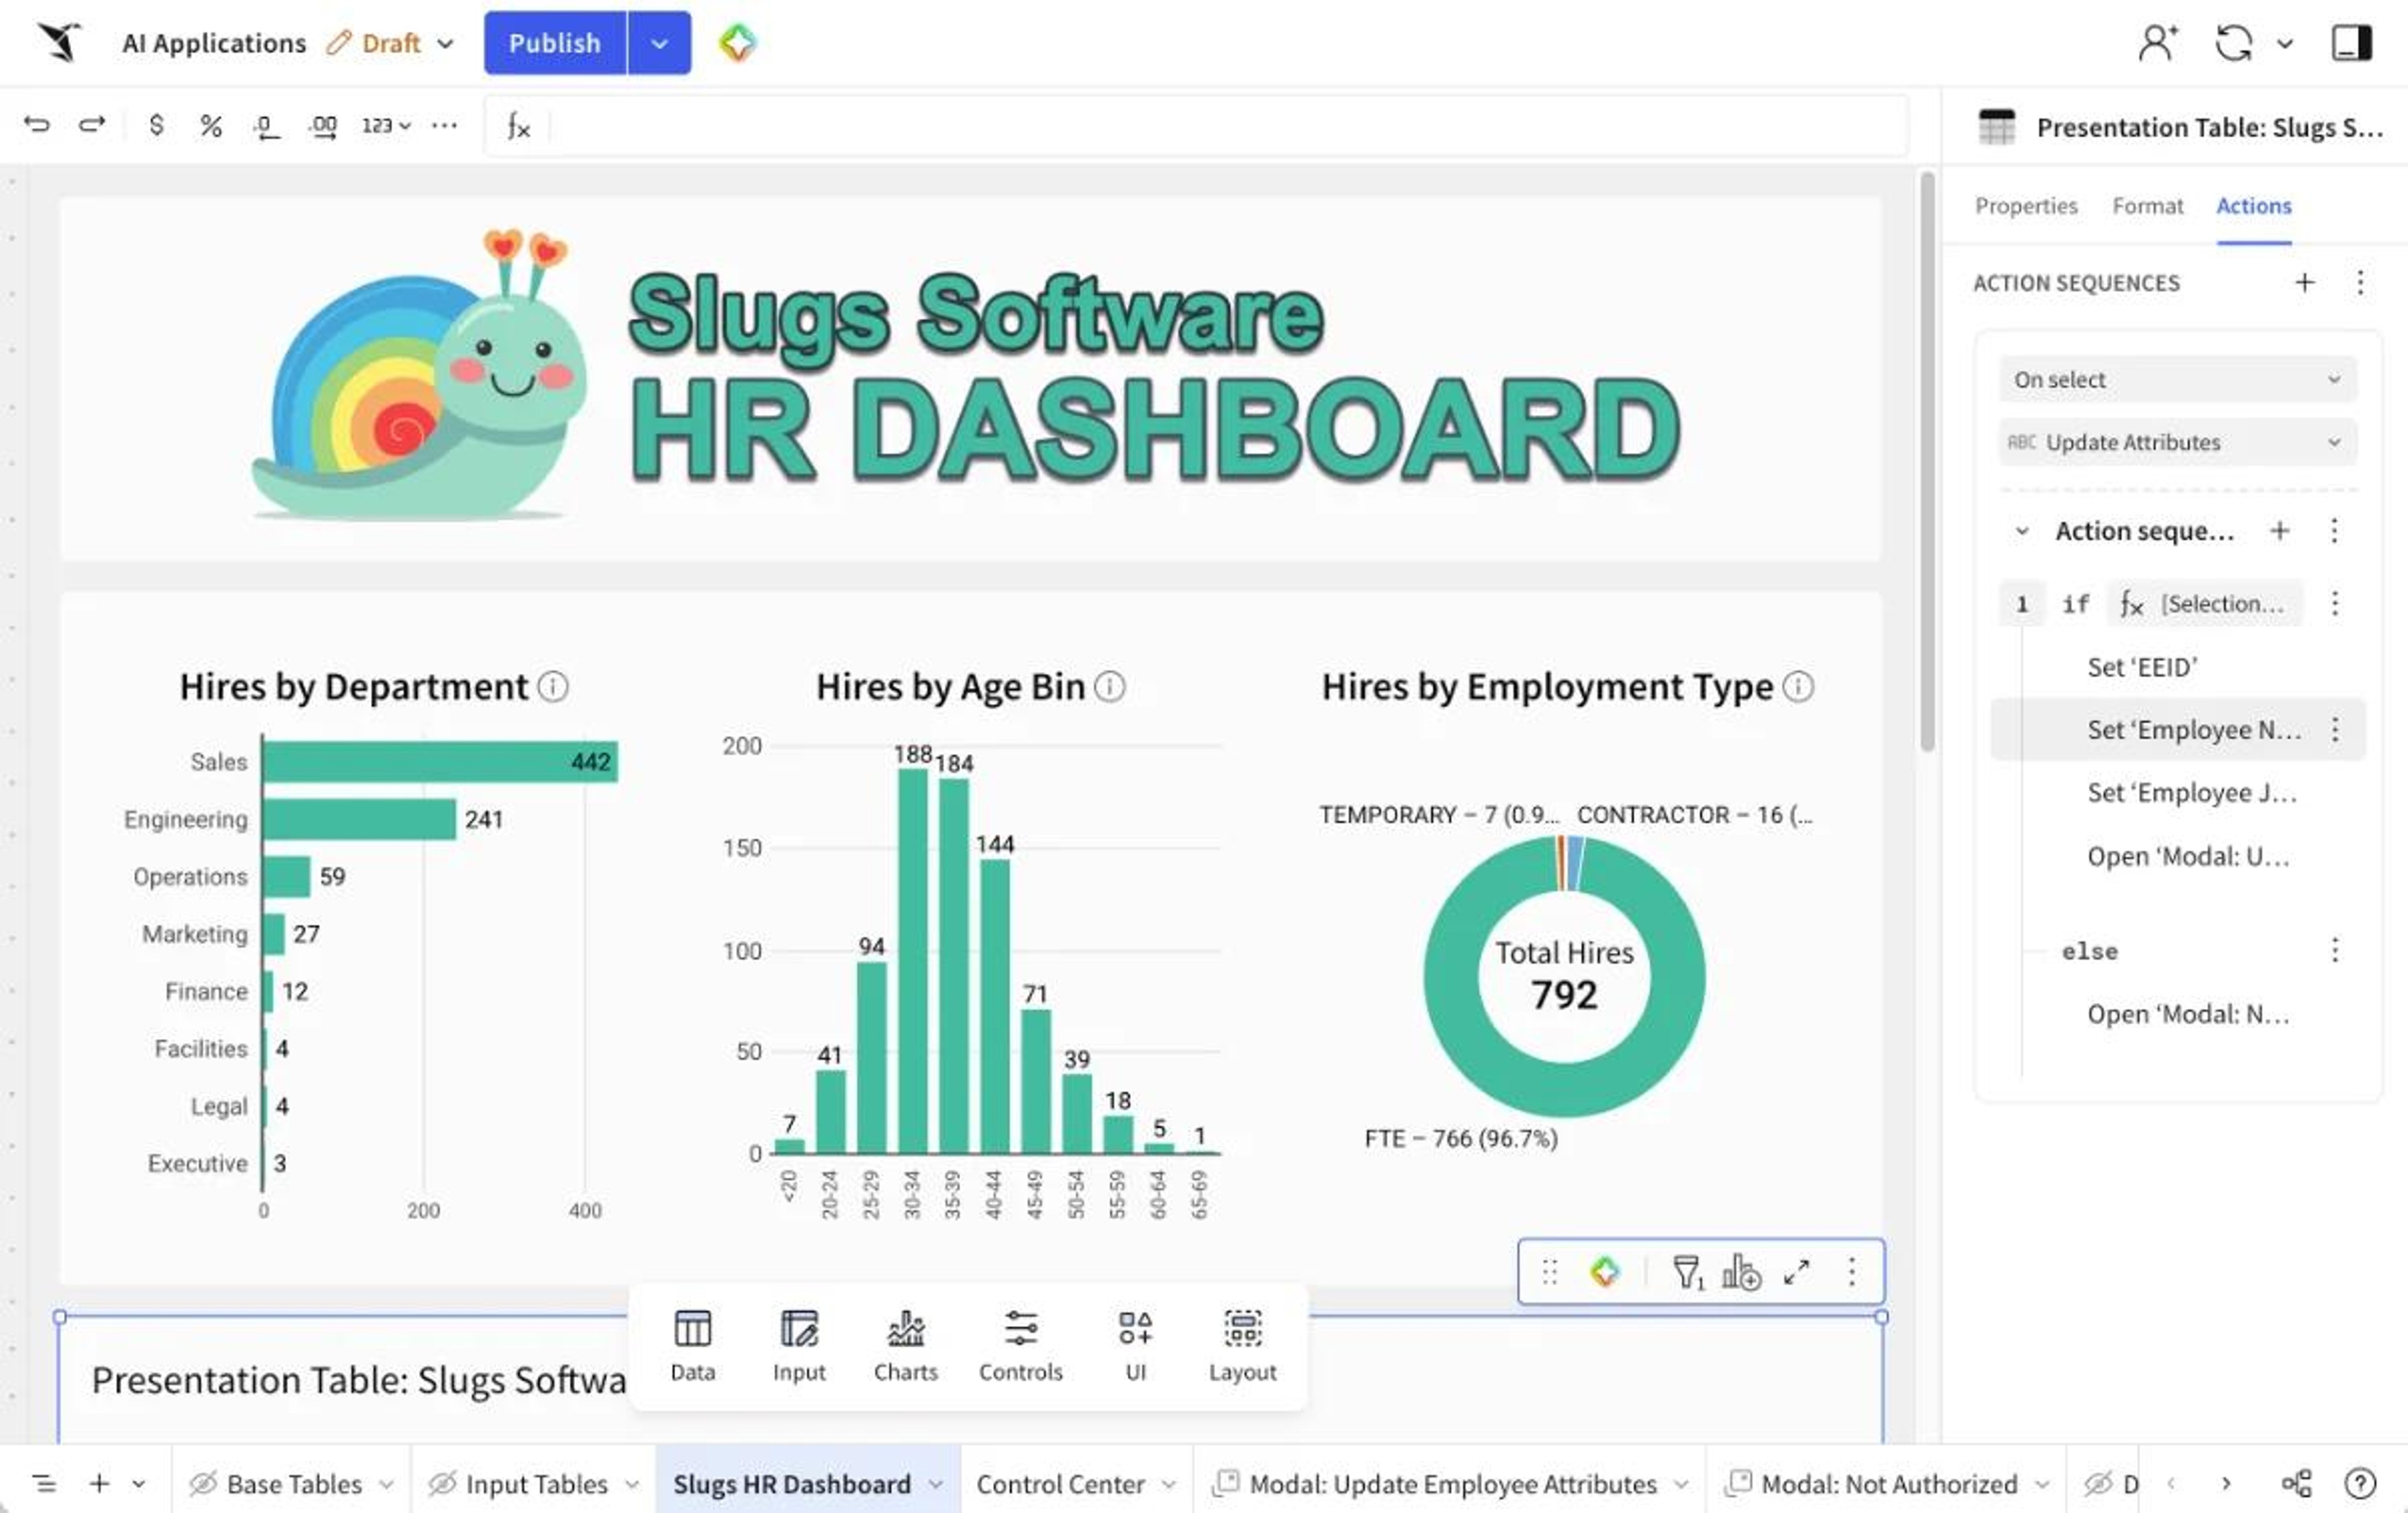Viewport: 2408px width, 1513px height.
Task: Add an action to the Action sequence
Action: (x=2279, y=531)
